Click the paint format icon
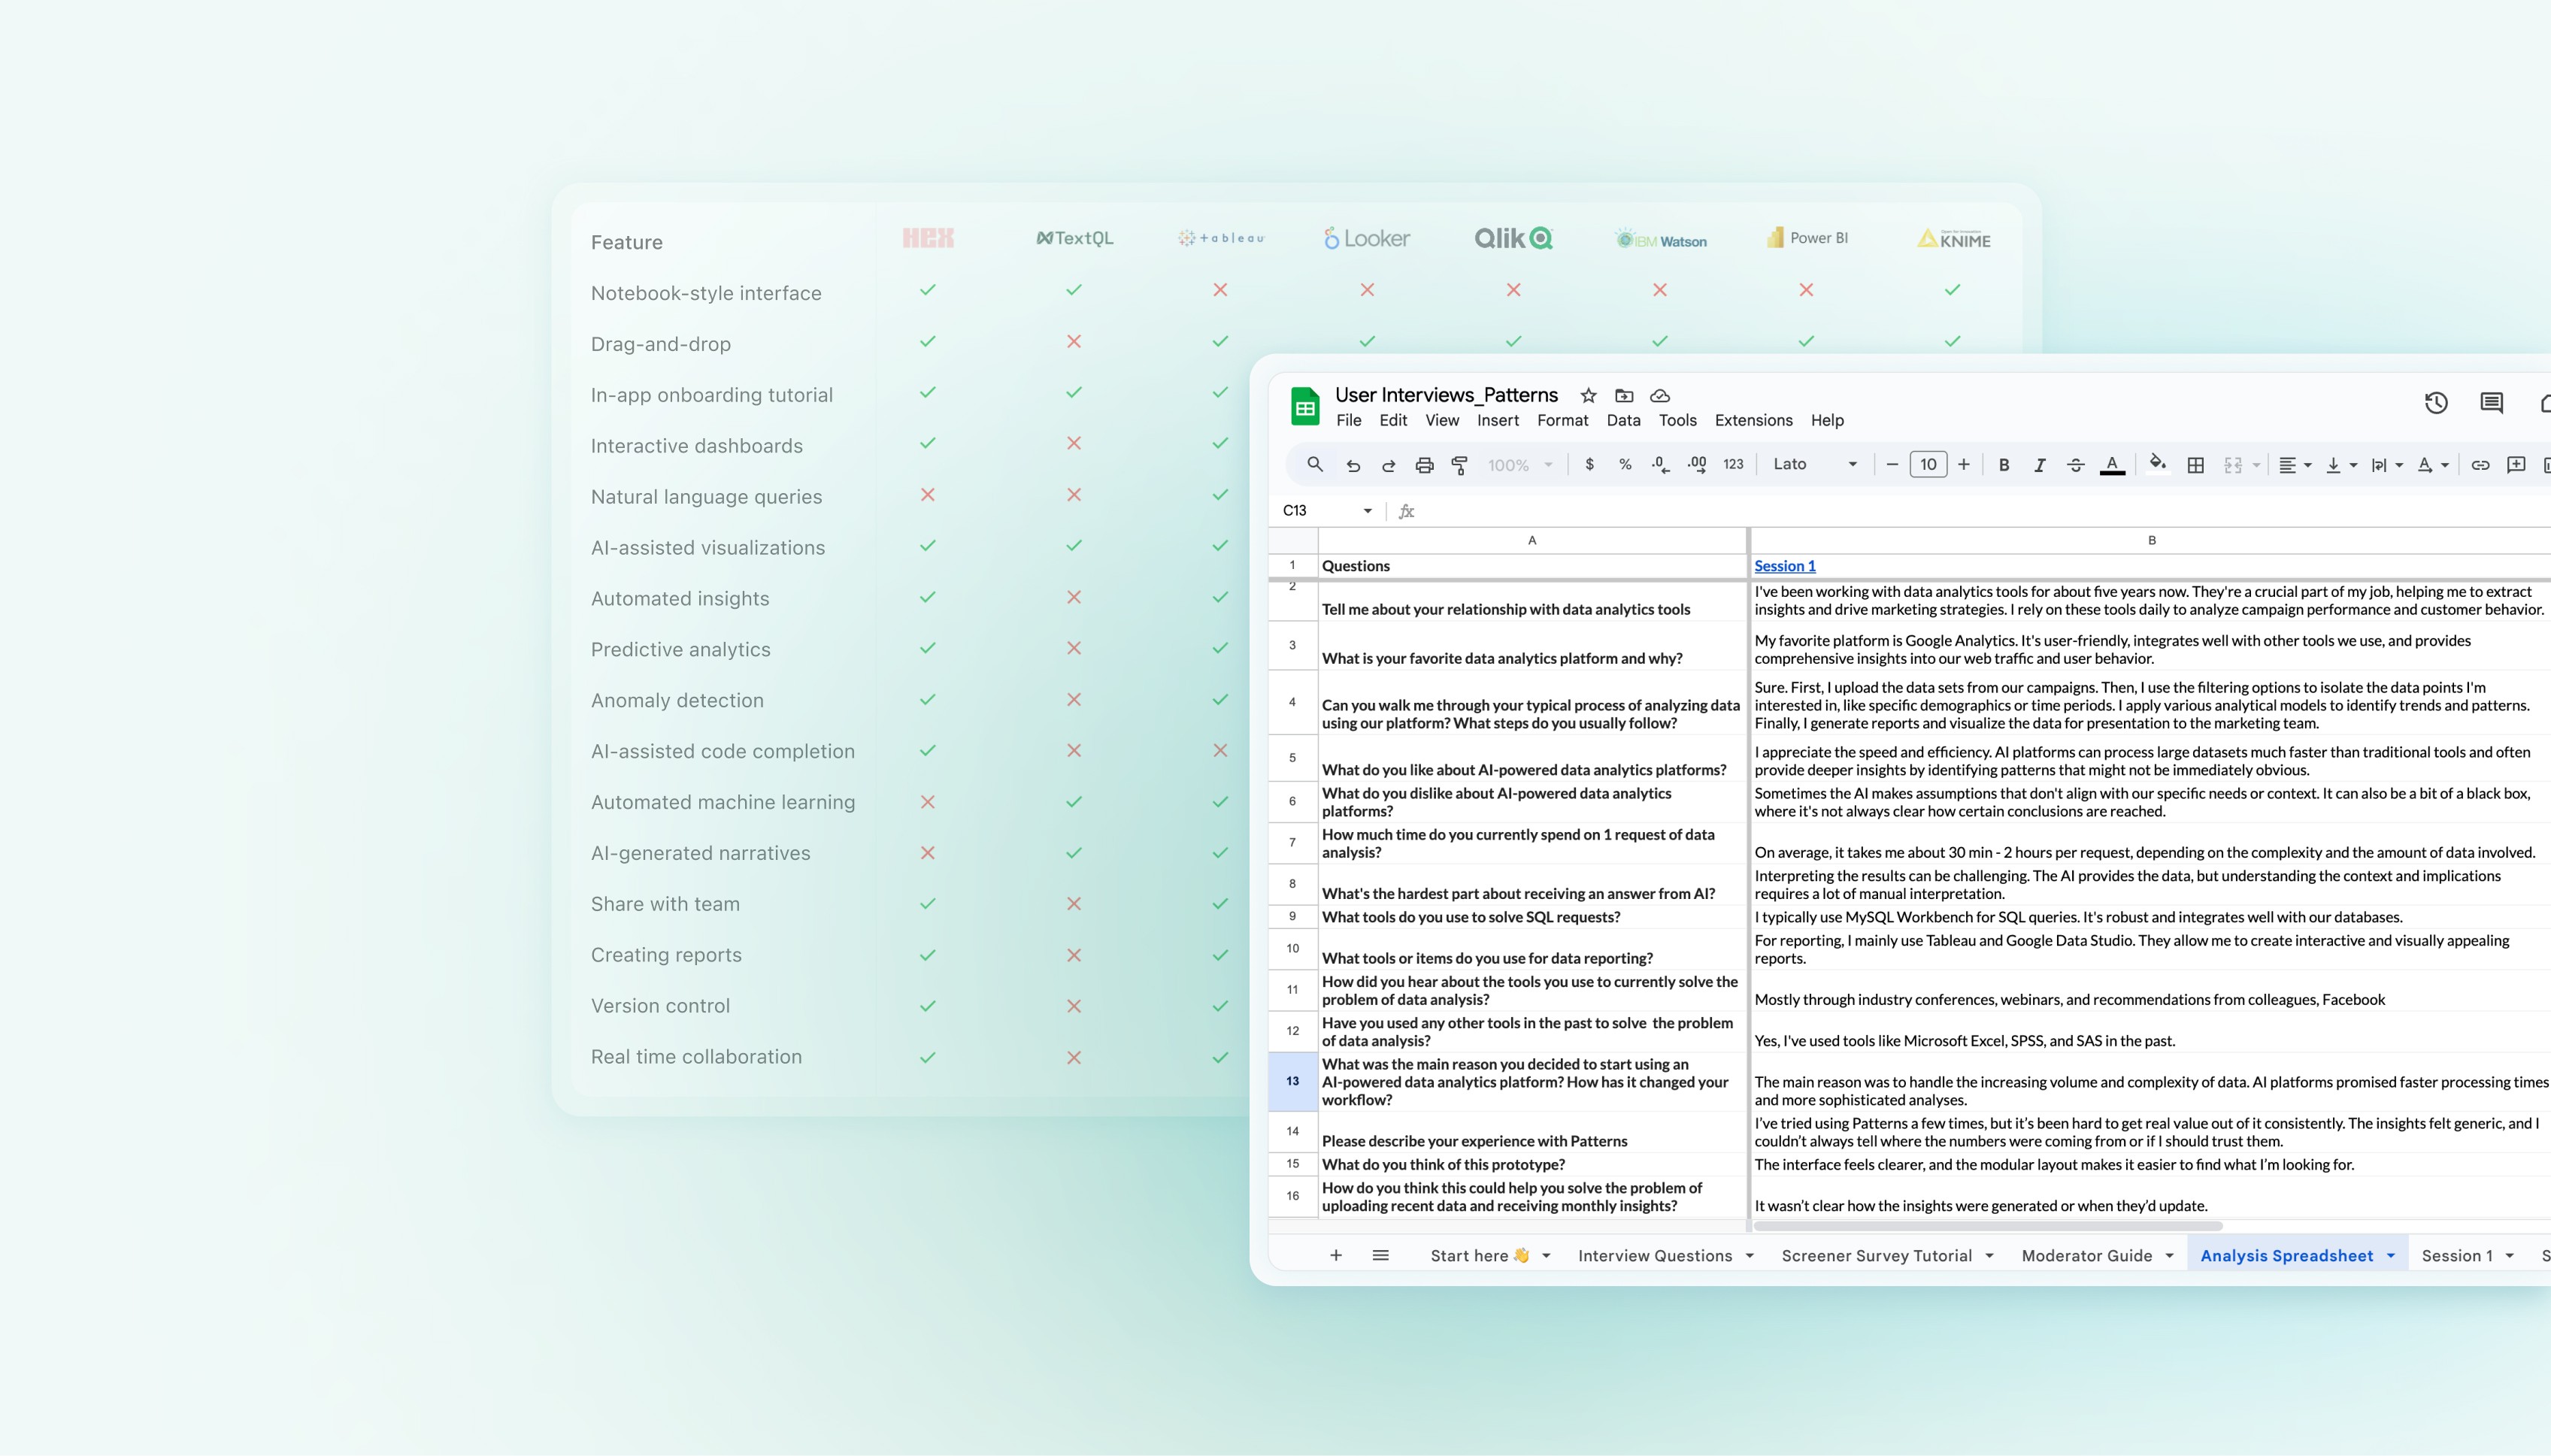This screenshot has height=1456, width=2551. 1460,465
